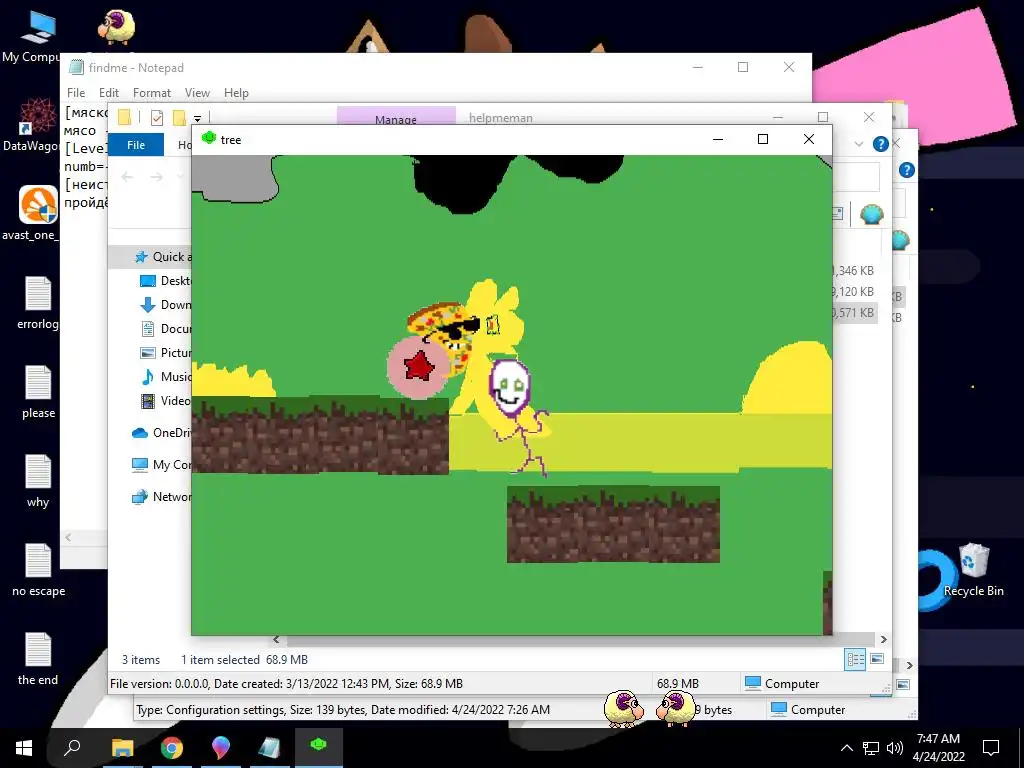
Task: Click the green tree app on taskbar
Action: [x=318, y=748]
